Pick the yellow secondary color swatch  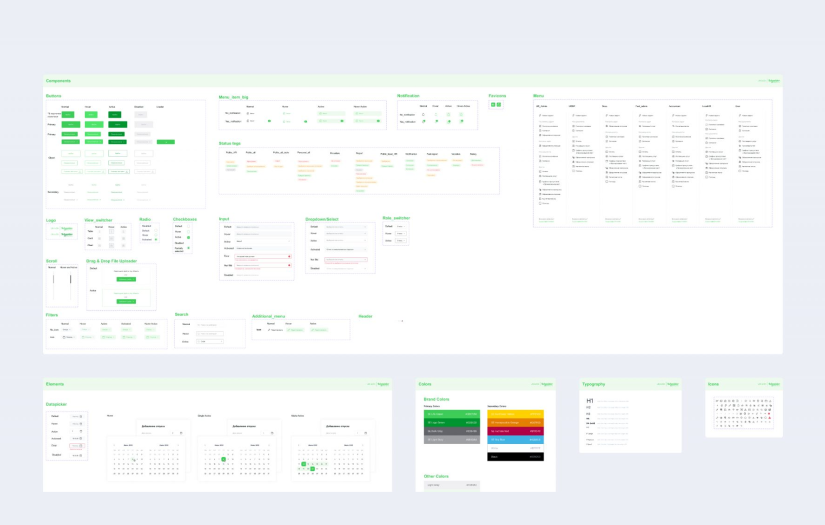pyautogui.click(x=515, y=414)
